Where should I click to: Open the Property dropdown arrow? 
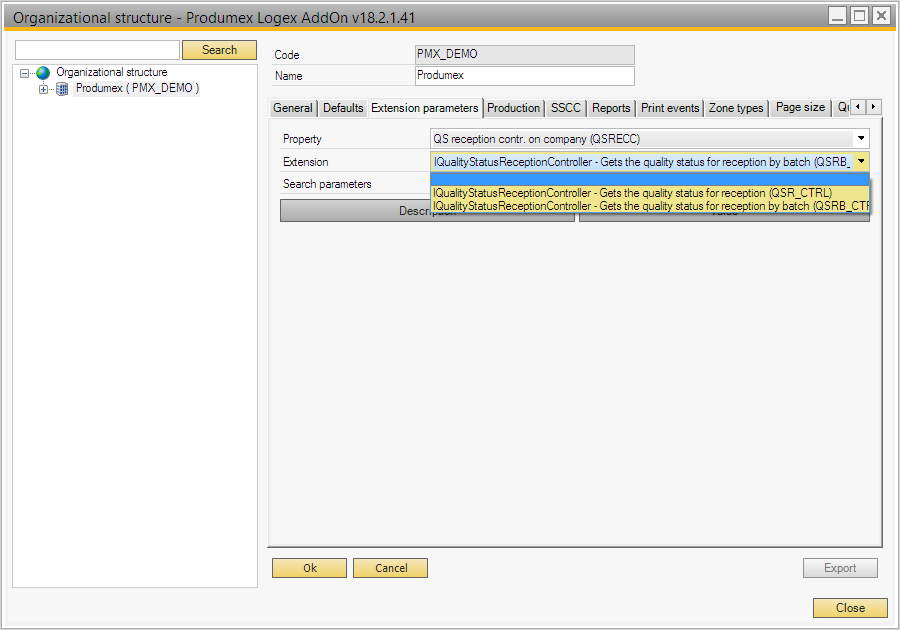click(860, 139)
